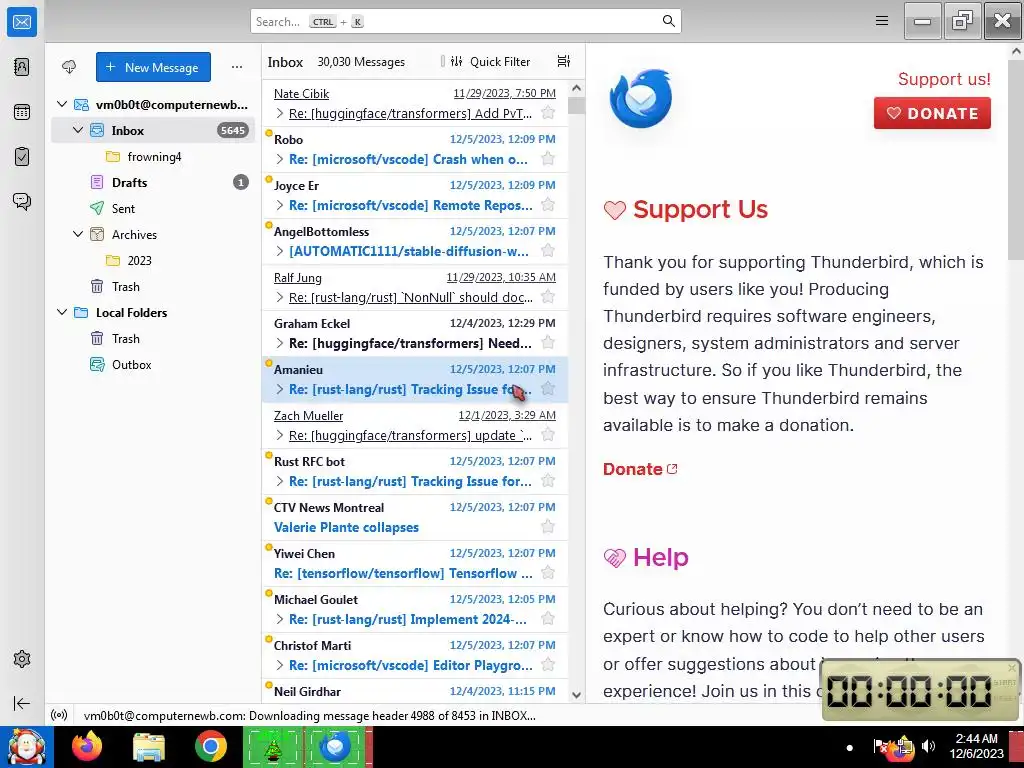
Task: Open the Chat space
Action: pos(22,201)
